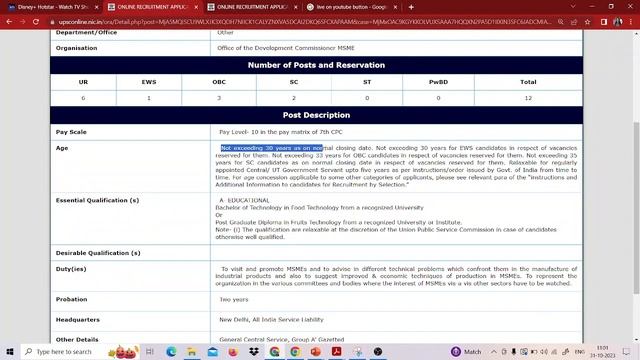The width and height of the screenshot is (640, 360).
Task: Reload the page with the refresh icon
Action: click(x=36, y=22)
